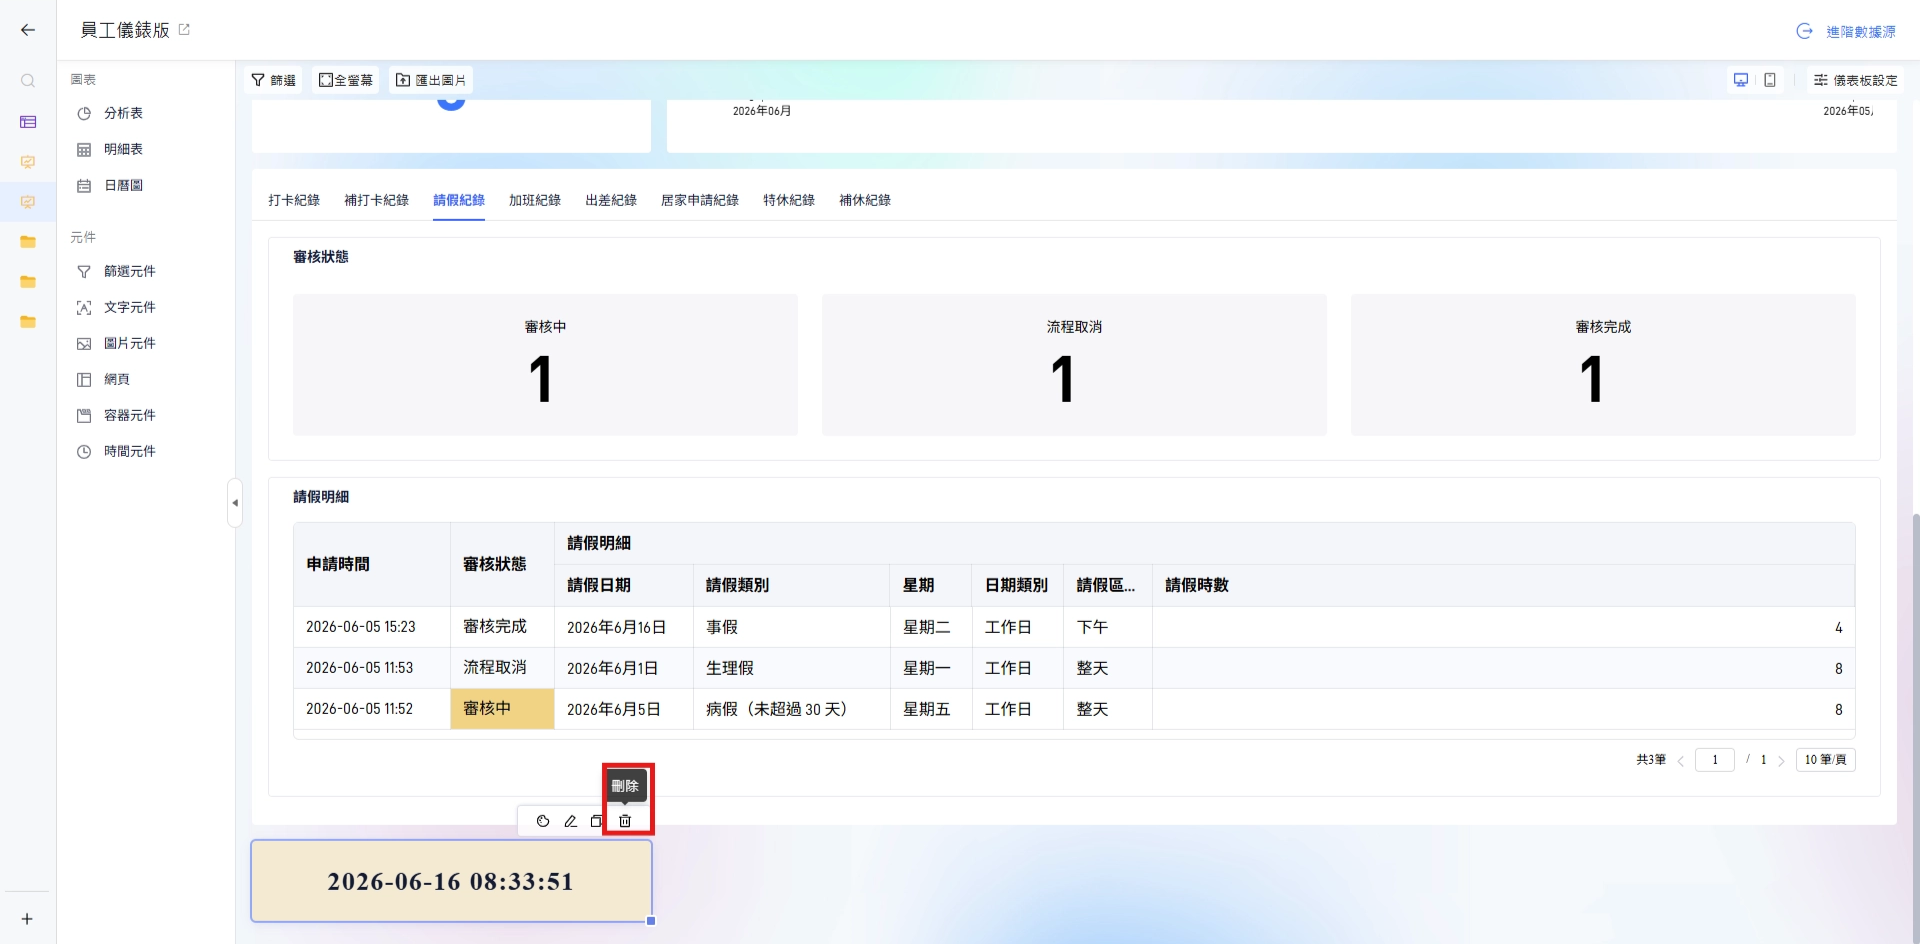The image size is (1920, 944).
Task: Open the bottom yellow folder in left rail
Action: [28, 322]
